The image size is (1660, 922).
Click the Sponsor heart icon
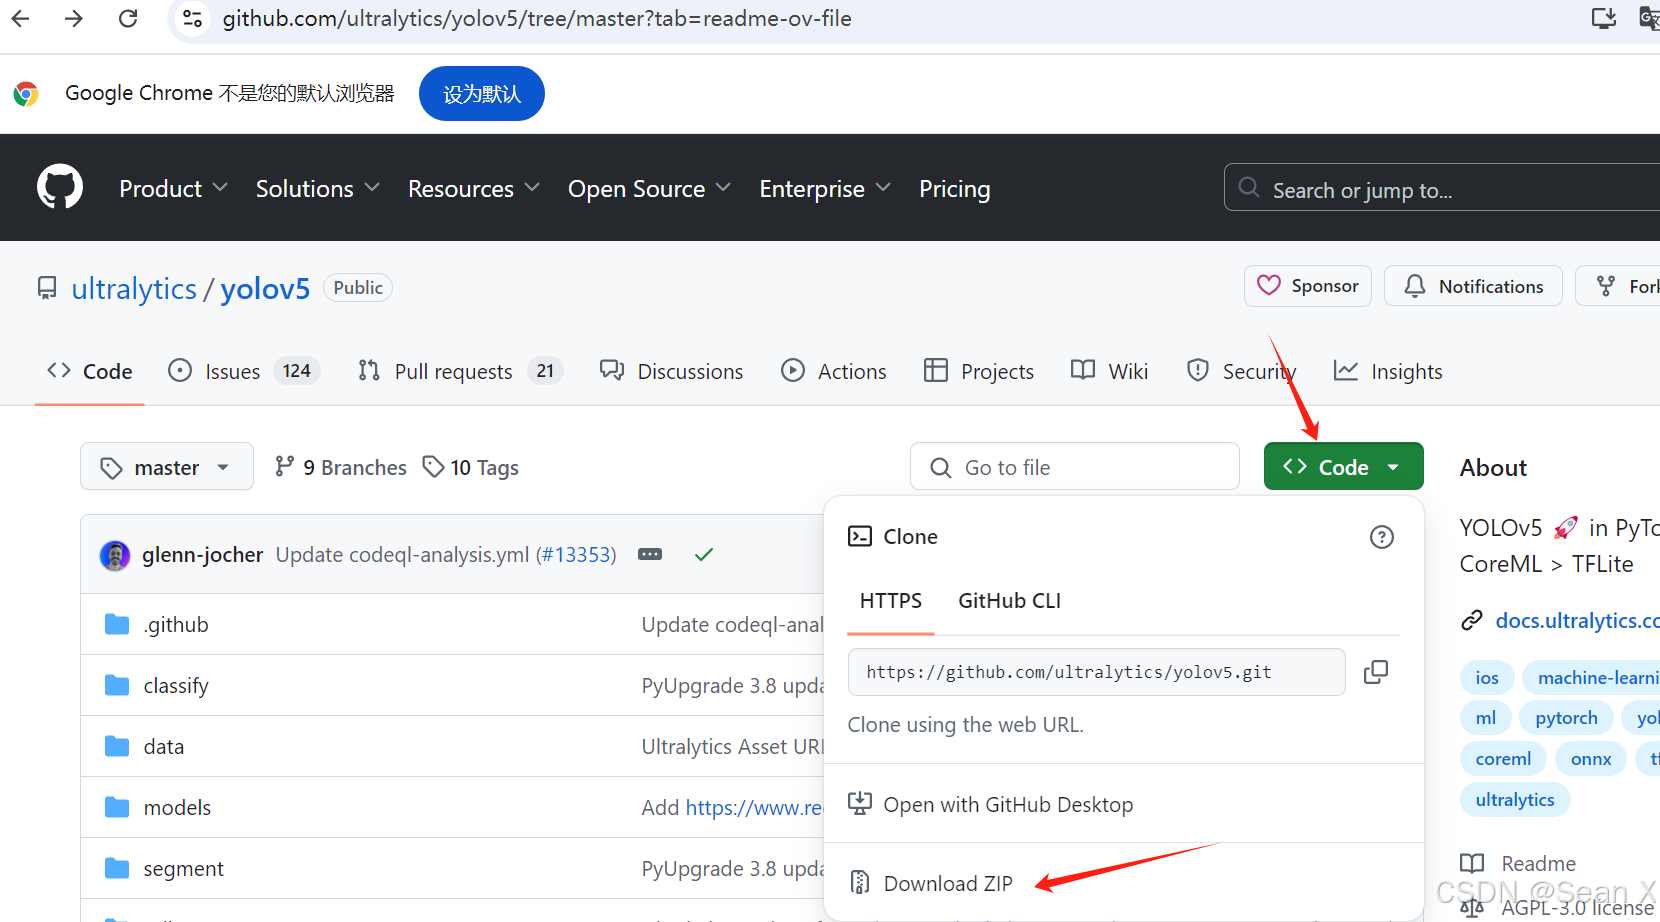[1269, 285]
